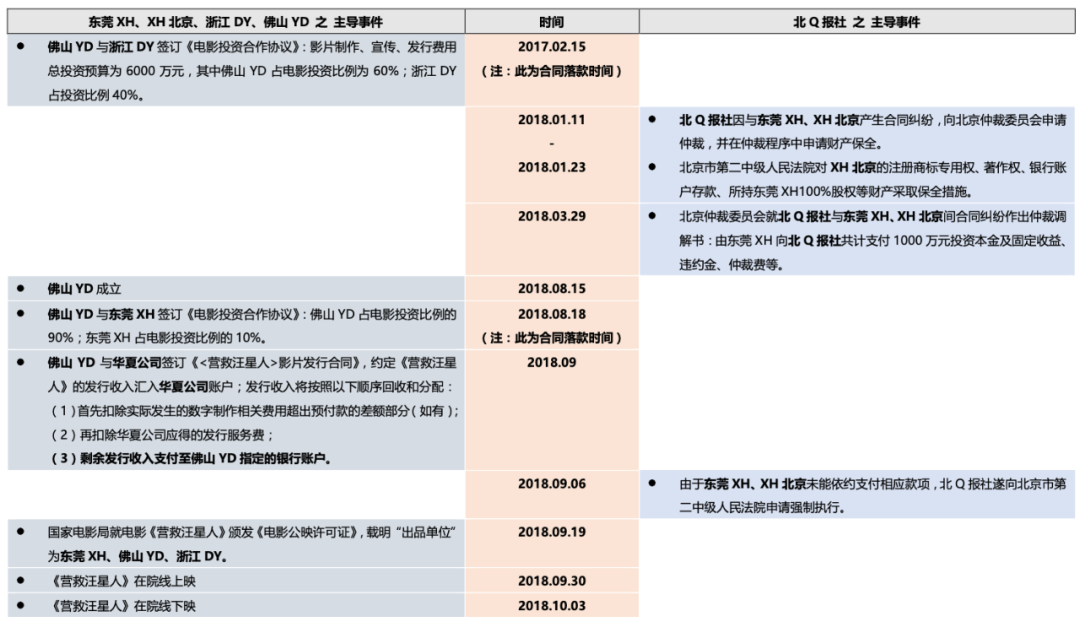Select the date cell 2018.09

pyautogui.click(x=552, y=362)
